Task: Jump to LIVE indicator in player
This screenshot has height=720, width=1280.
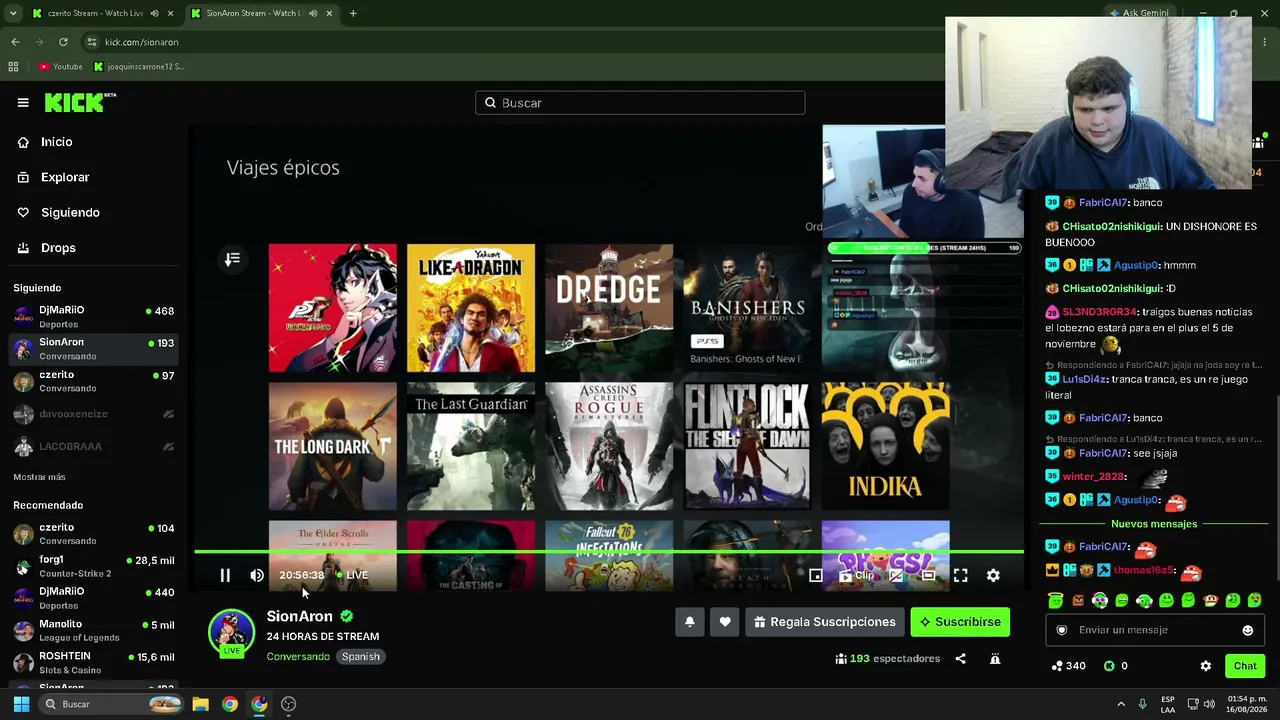Action: point(352,575)
